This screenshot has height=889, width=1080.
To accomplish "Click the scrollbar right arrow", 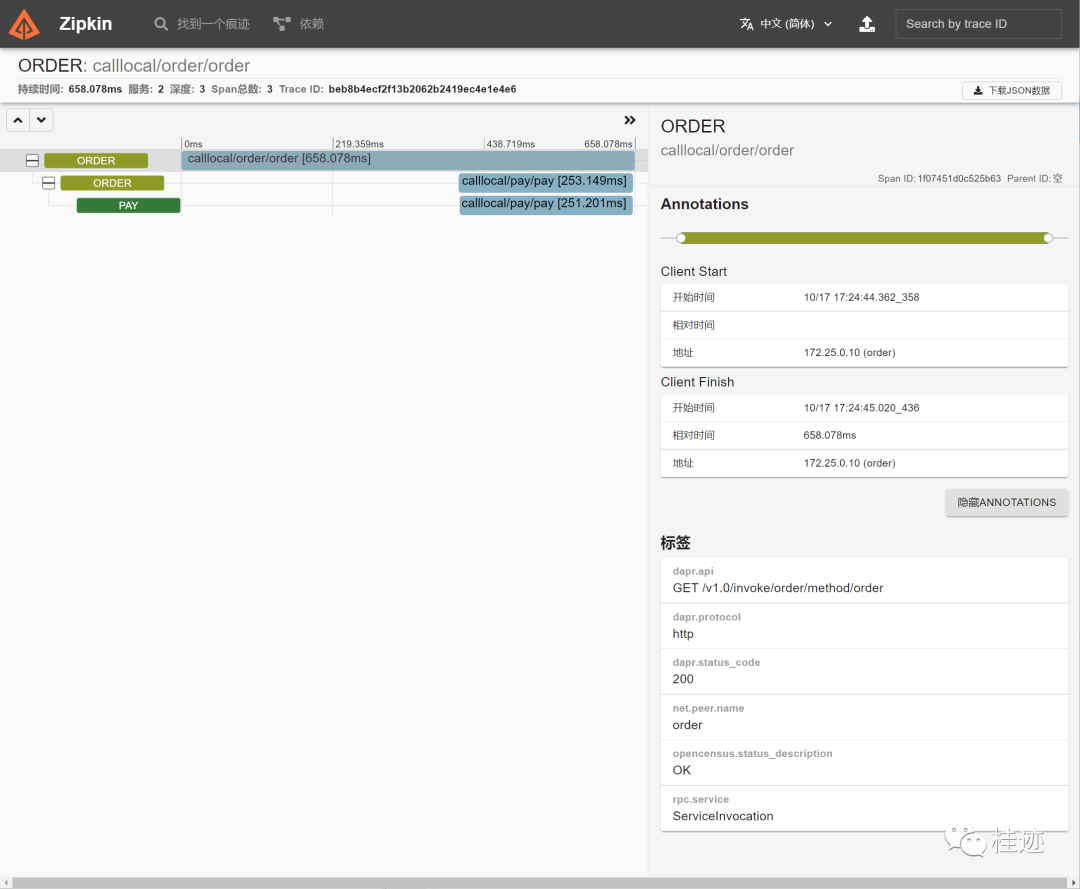I will point(1073,883).
